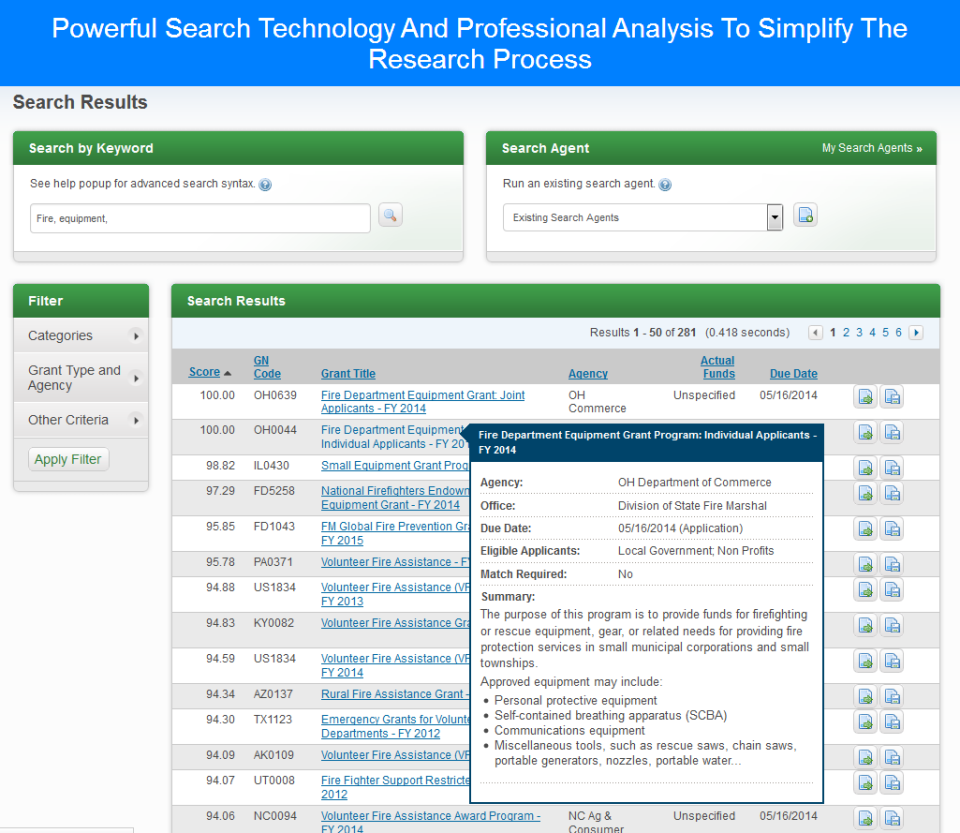Open the view icon for grant NC0094

[x=864, y=817]
